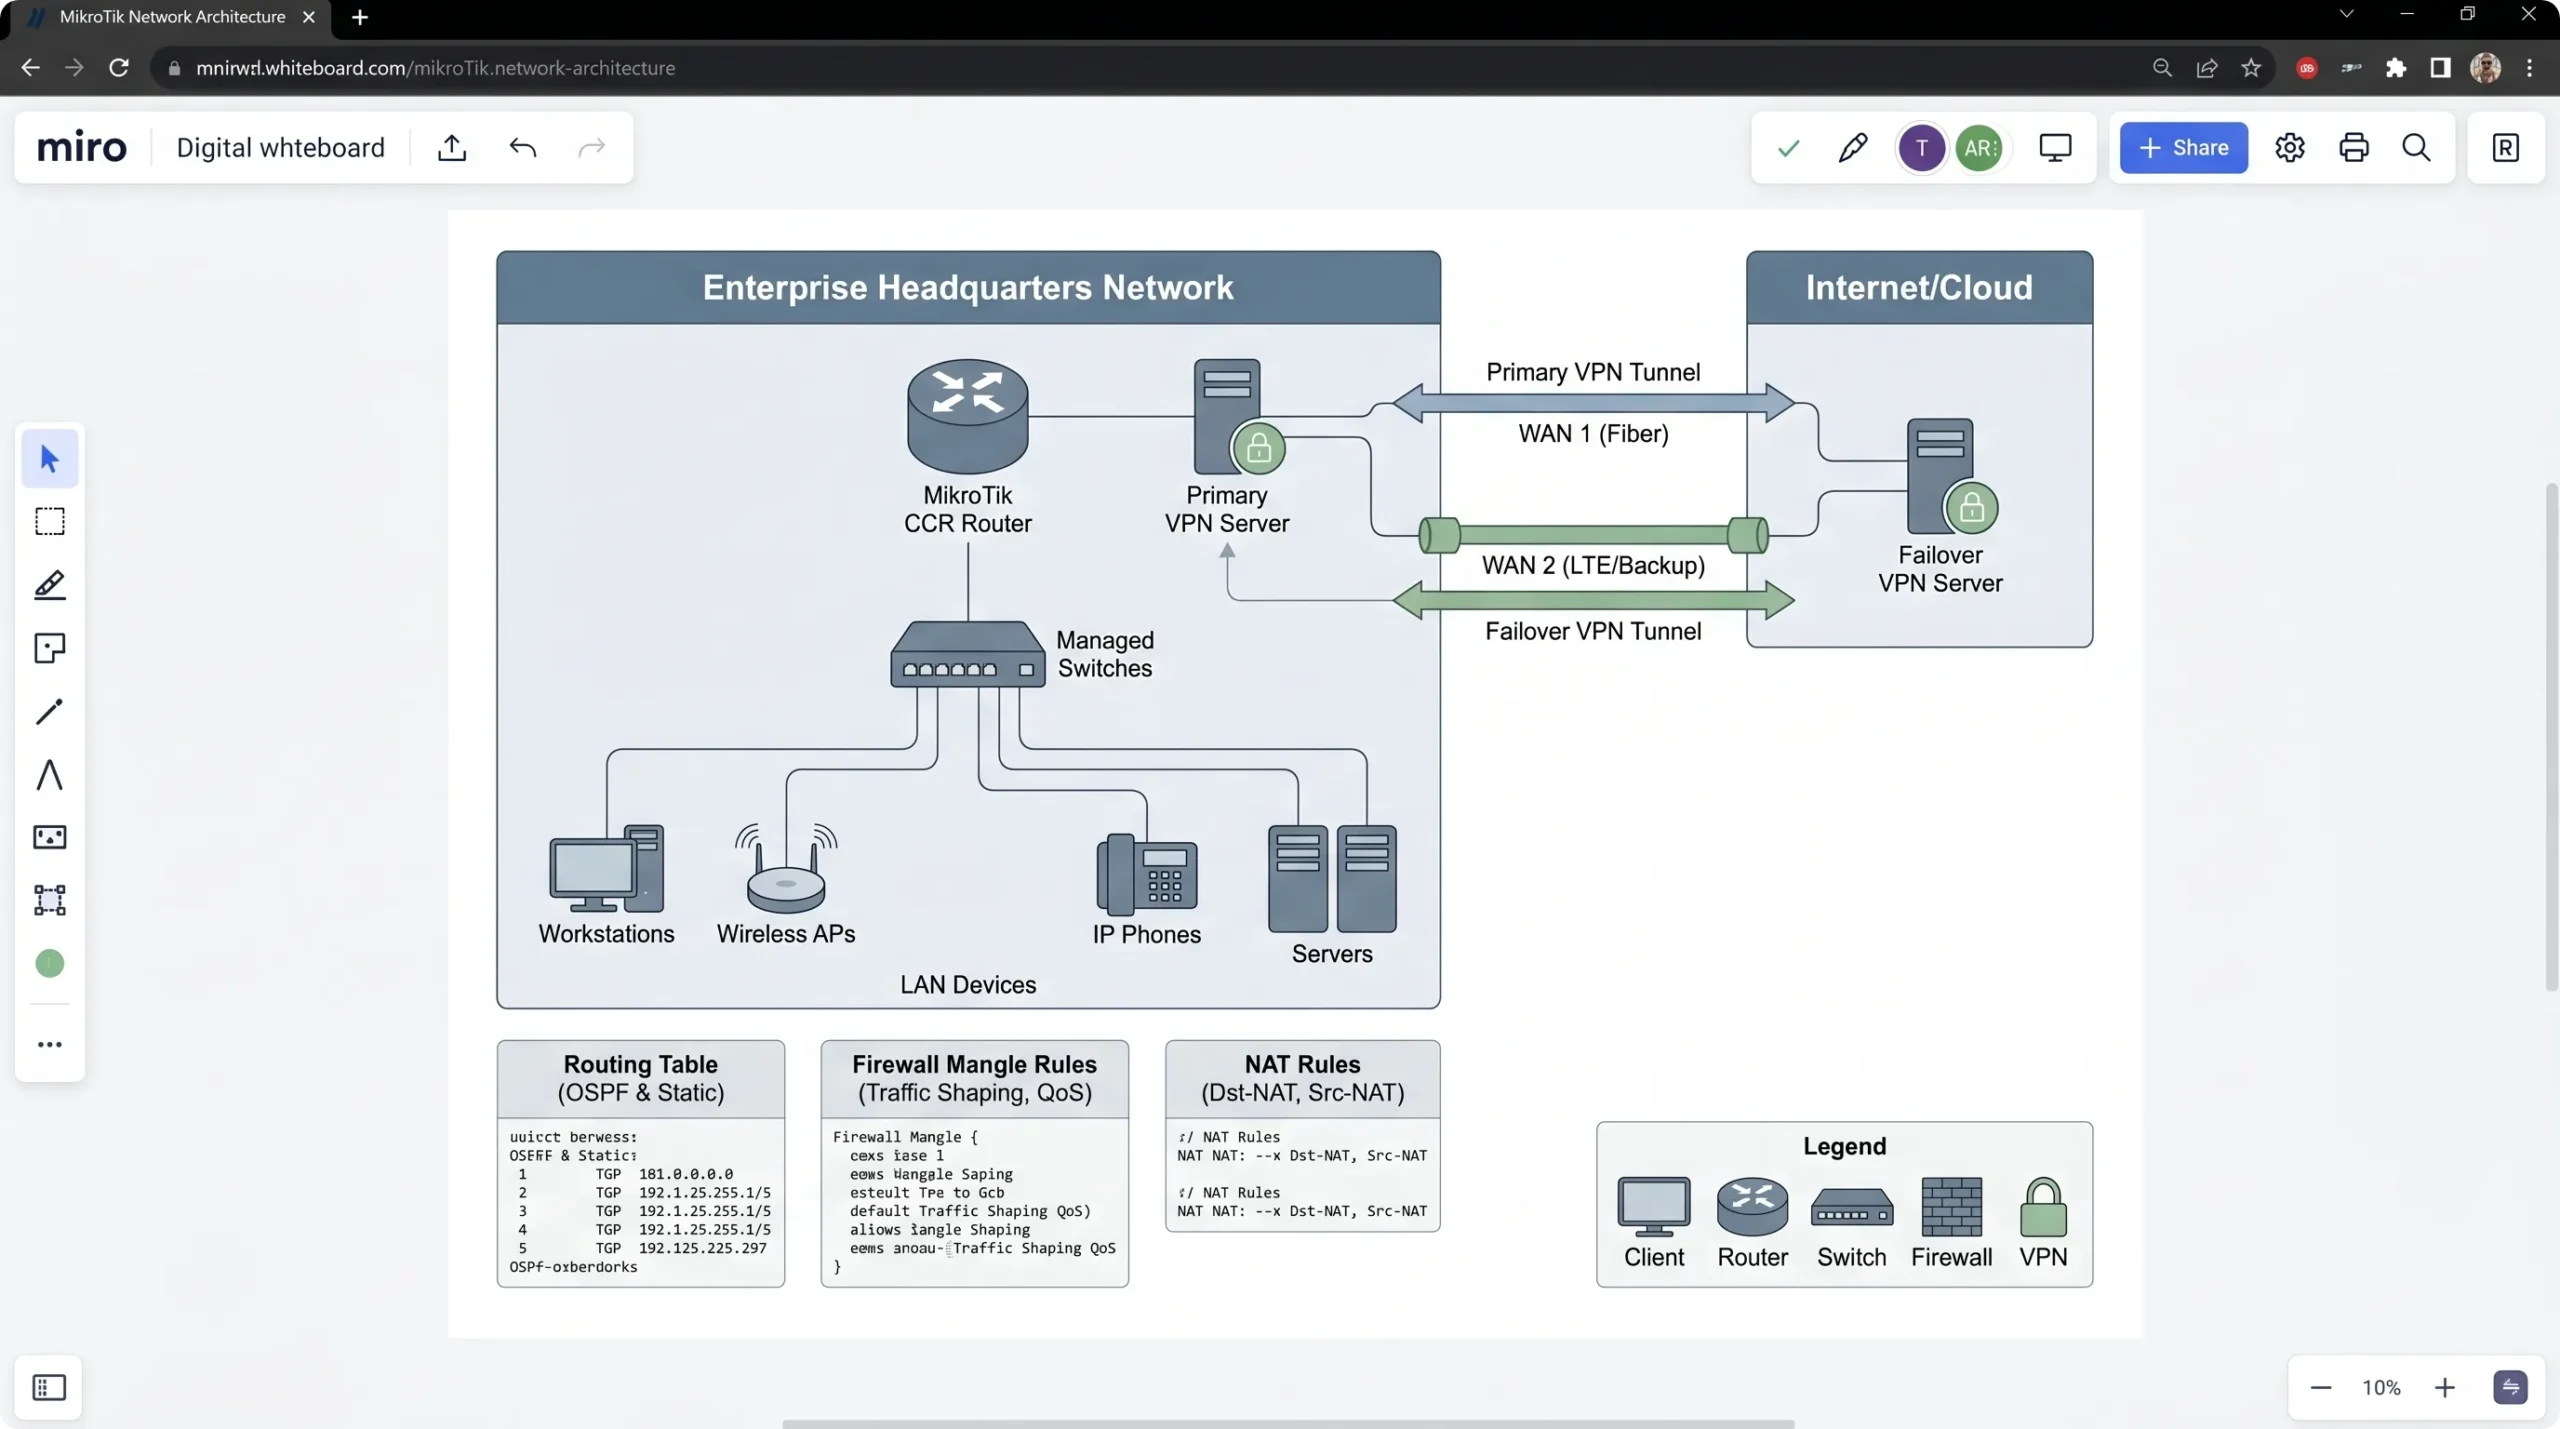Select the Wireless APs icon
This screenshot has height=1429, width=2560.
786,868
